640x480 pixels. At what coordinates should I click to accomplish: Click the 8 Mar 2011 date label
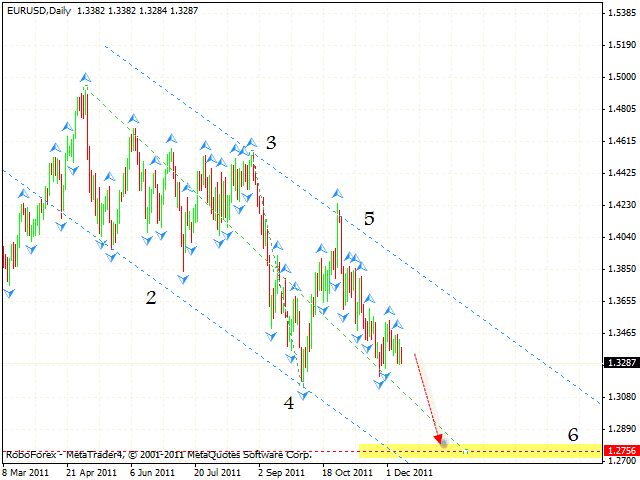[x=26, y=473]
